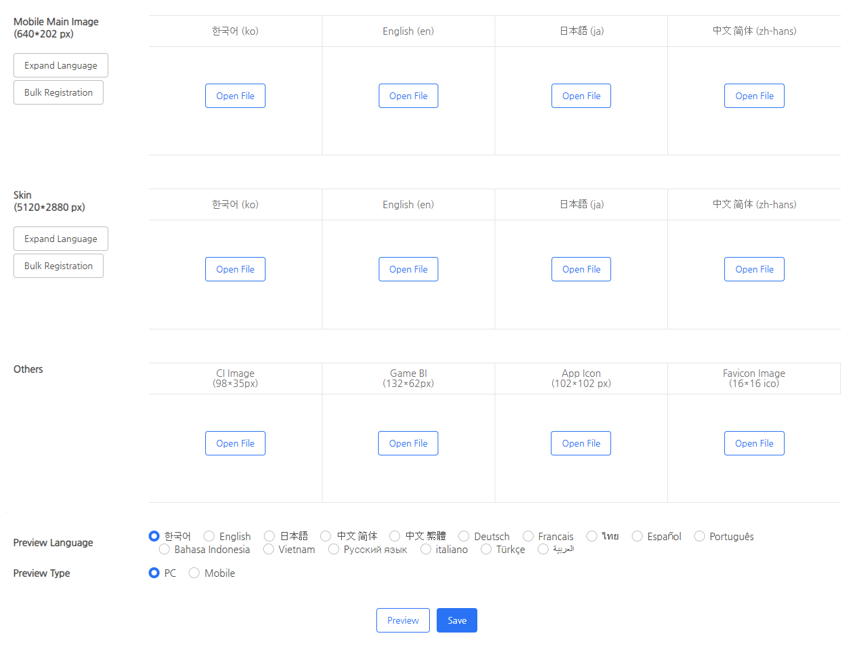855x649 pixels.
Task: Expand Language under Mobile Main Image
Action: (x=61, y=66)
